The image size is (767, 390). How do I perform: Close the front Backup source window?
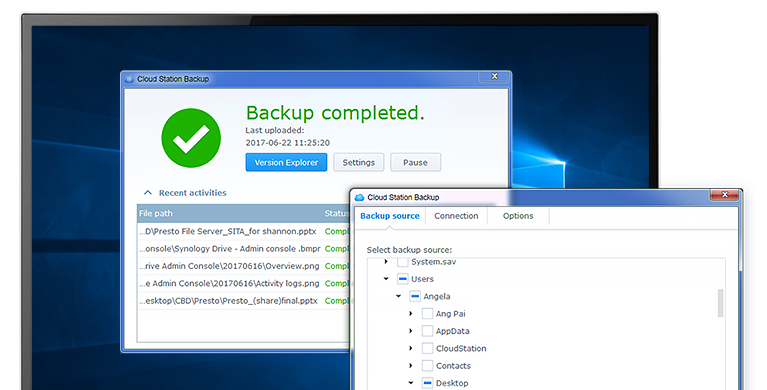[725, 195]
